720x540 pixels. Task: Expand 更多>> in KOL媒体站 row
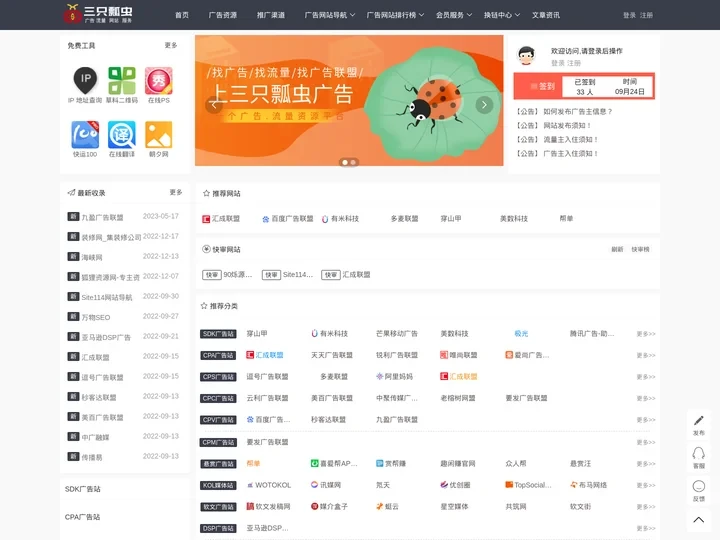click(646, 485)
